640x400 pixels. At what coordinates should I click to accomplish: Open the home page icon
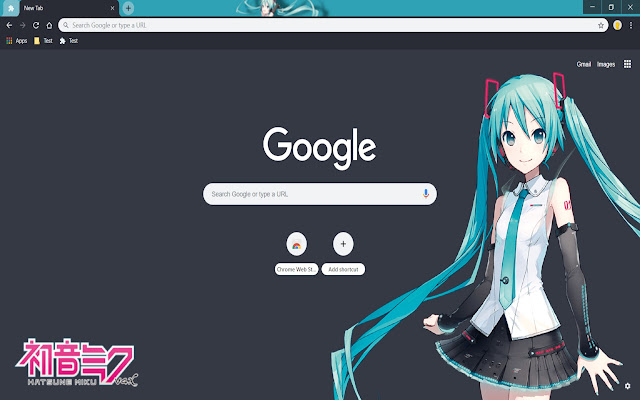49,25
